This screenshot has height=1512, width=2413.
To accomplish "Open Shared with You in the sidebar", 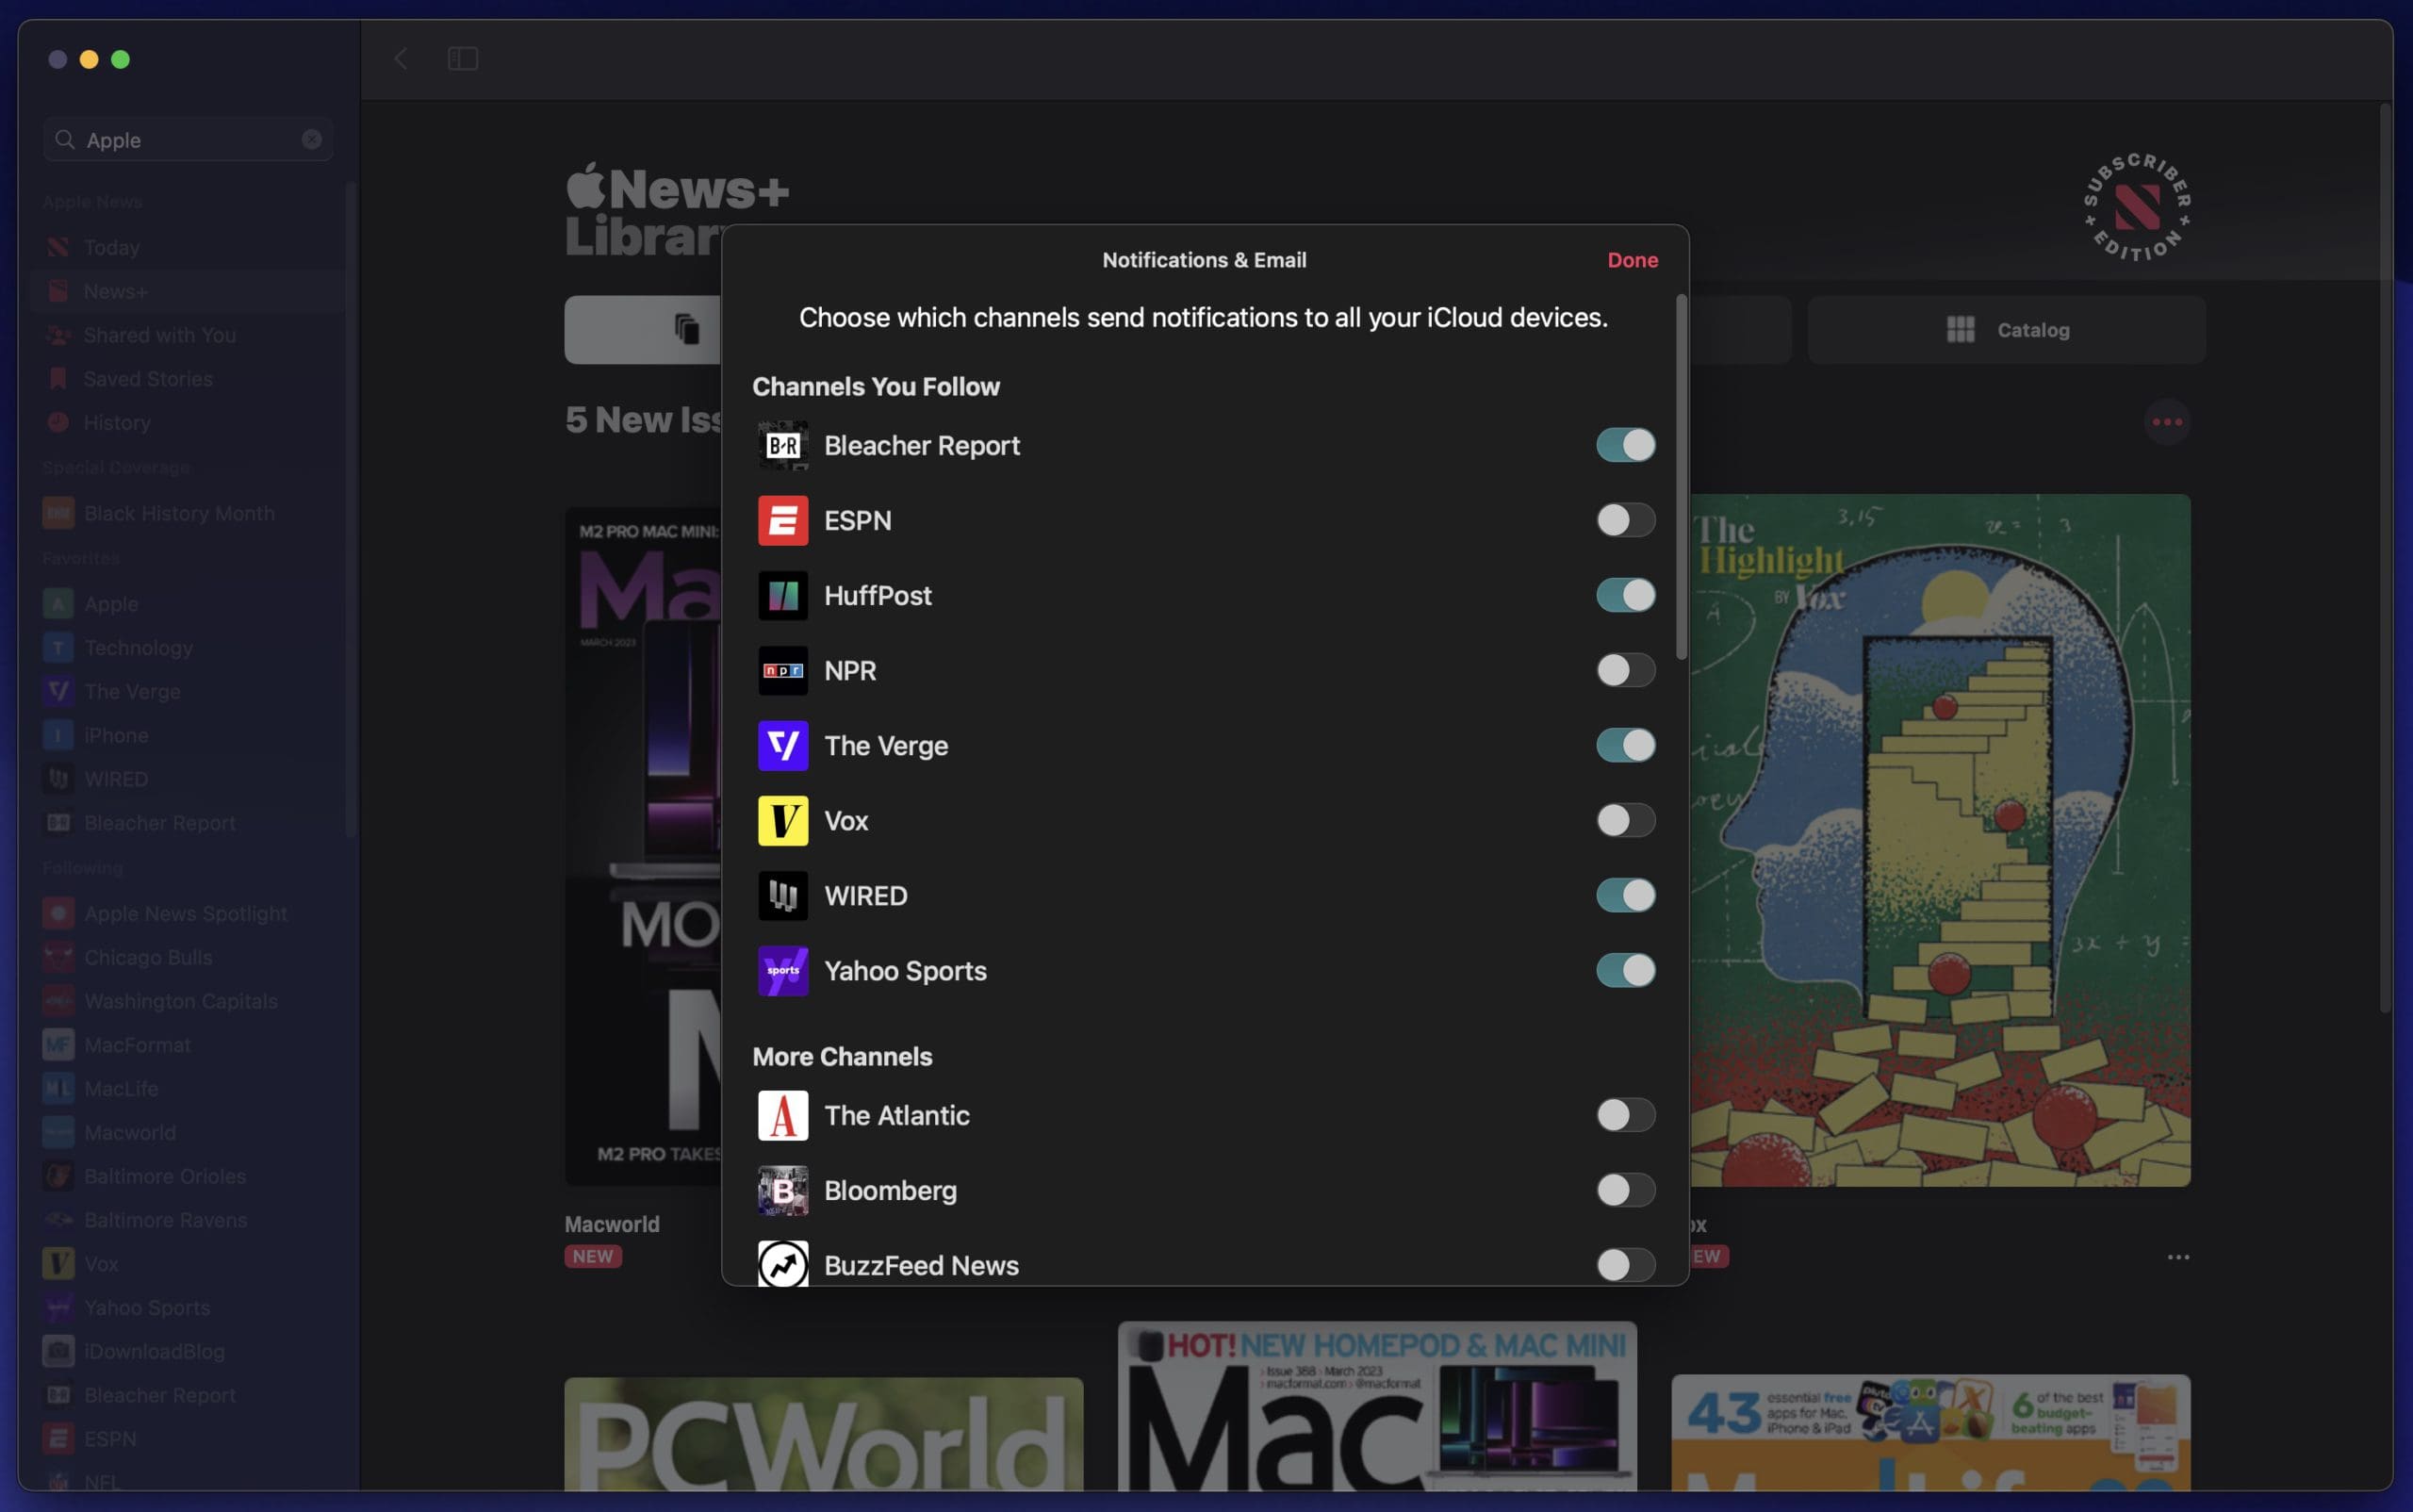I will tap(188, 335).
